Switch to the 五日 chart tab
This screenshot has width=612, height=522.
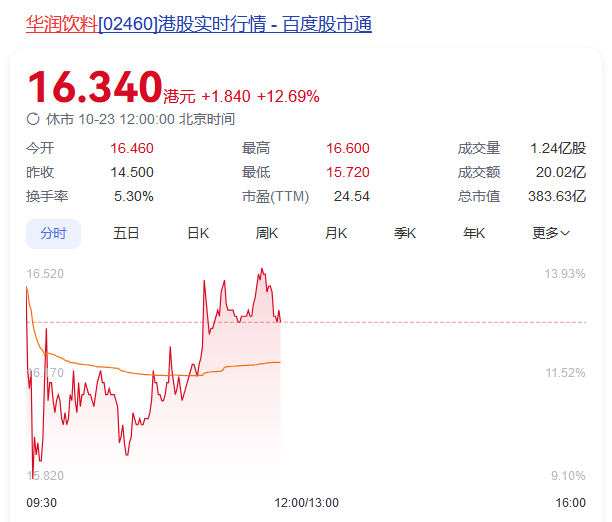(126, 233)
